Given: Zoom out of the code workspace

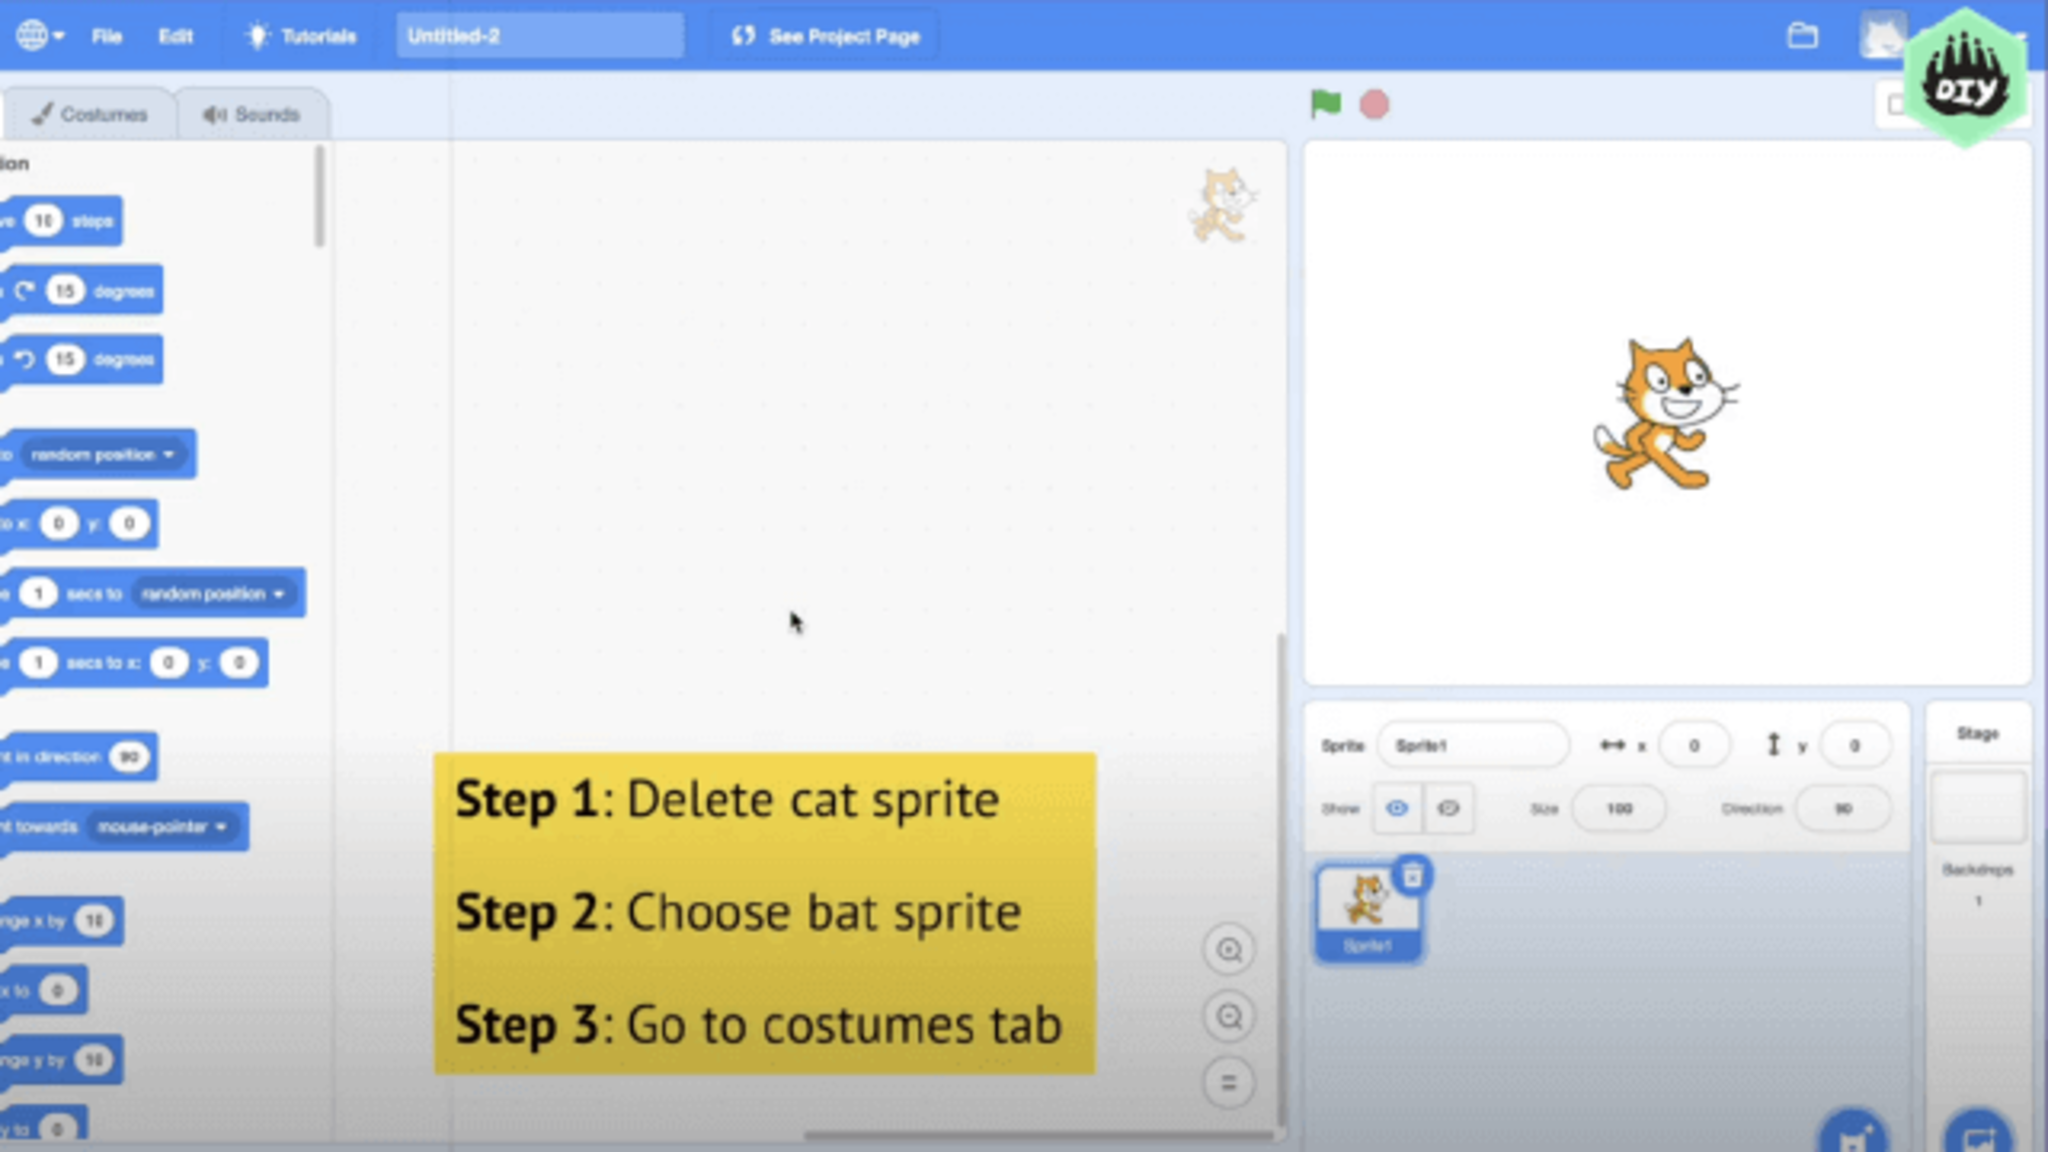Looking at the screenshot, I should [x=1229, y=1017].
